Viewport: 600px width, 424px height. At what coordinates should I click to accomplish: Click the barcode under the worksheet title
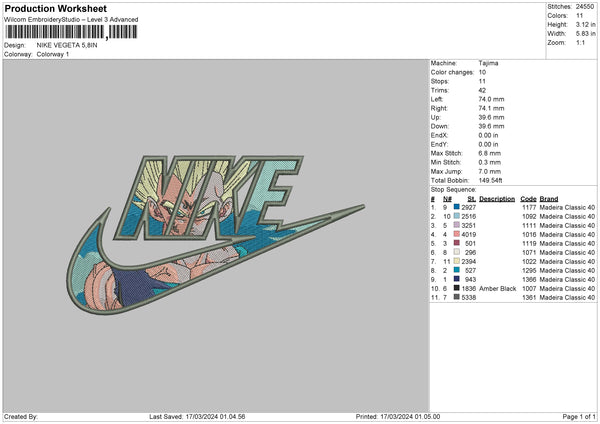click(71, 32)
